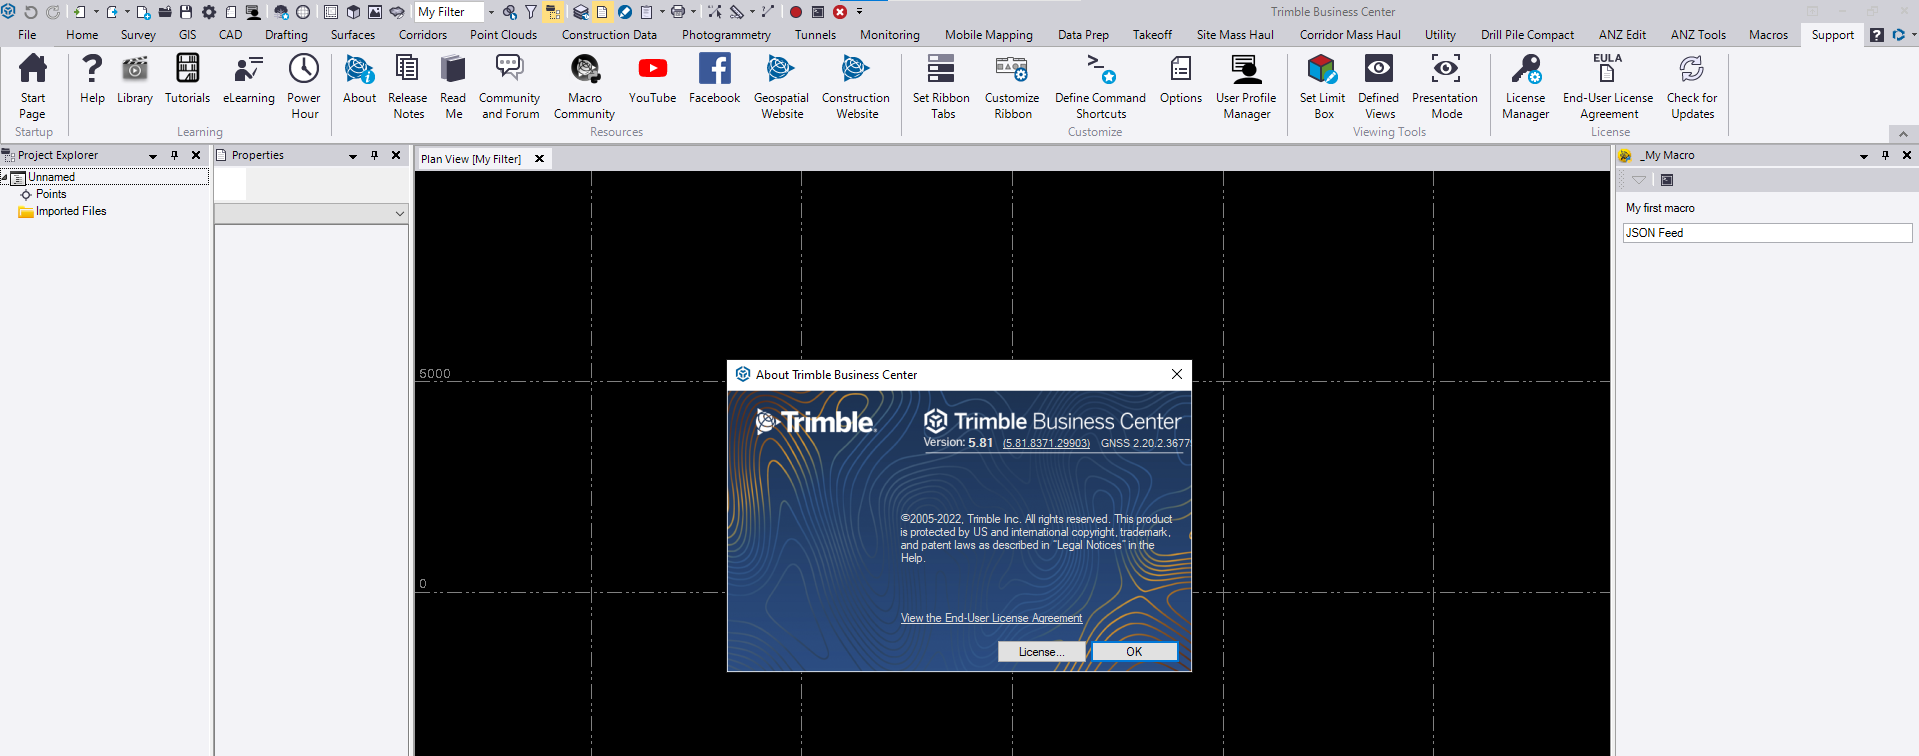Close the Plan View tab

(539, 159)
